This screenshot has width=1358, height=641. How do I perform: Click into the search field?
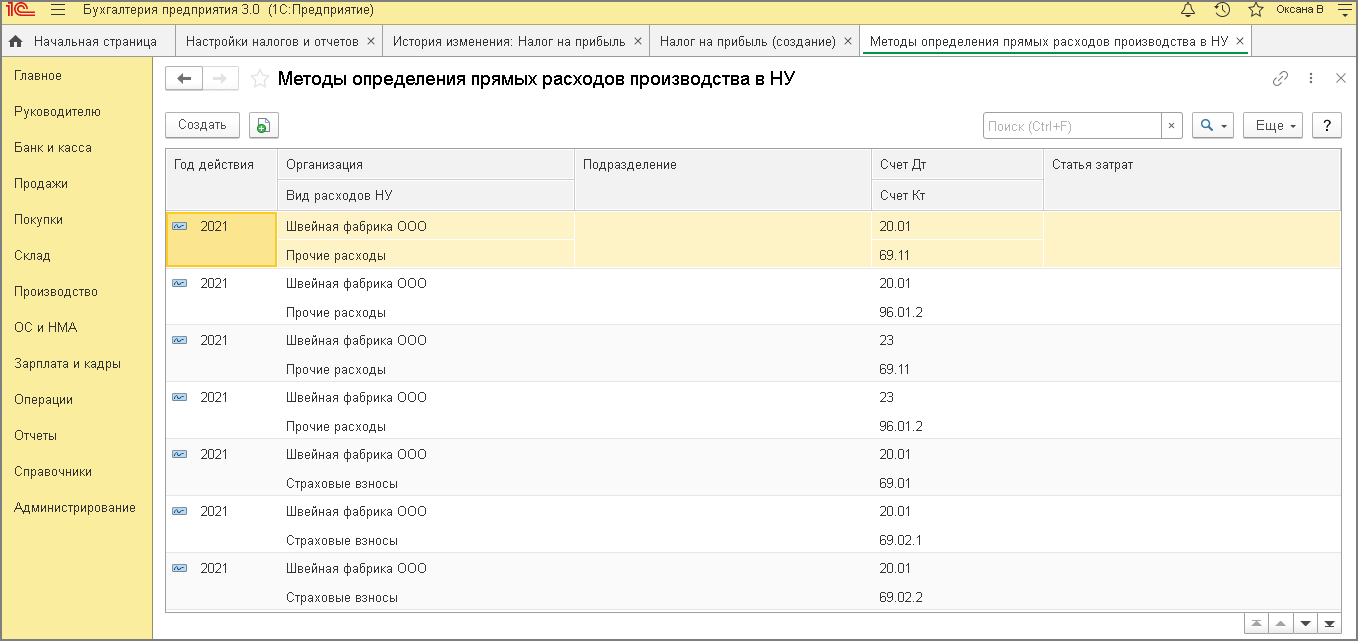(x=1072, y=125)
